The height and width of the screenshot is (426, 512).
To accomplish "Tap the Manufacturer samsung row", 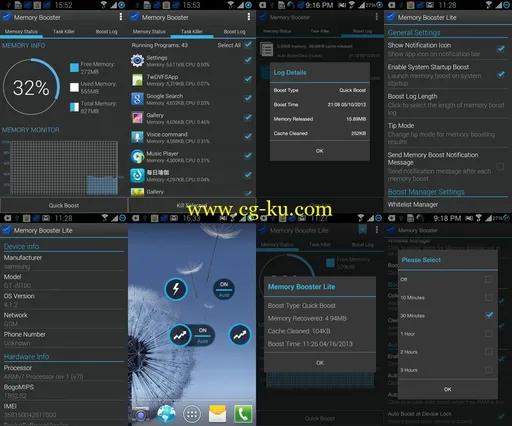I will (x=64, y=262).
